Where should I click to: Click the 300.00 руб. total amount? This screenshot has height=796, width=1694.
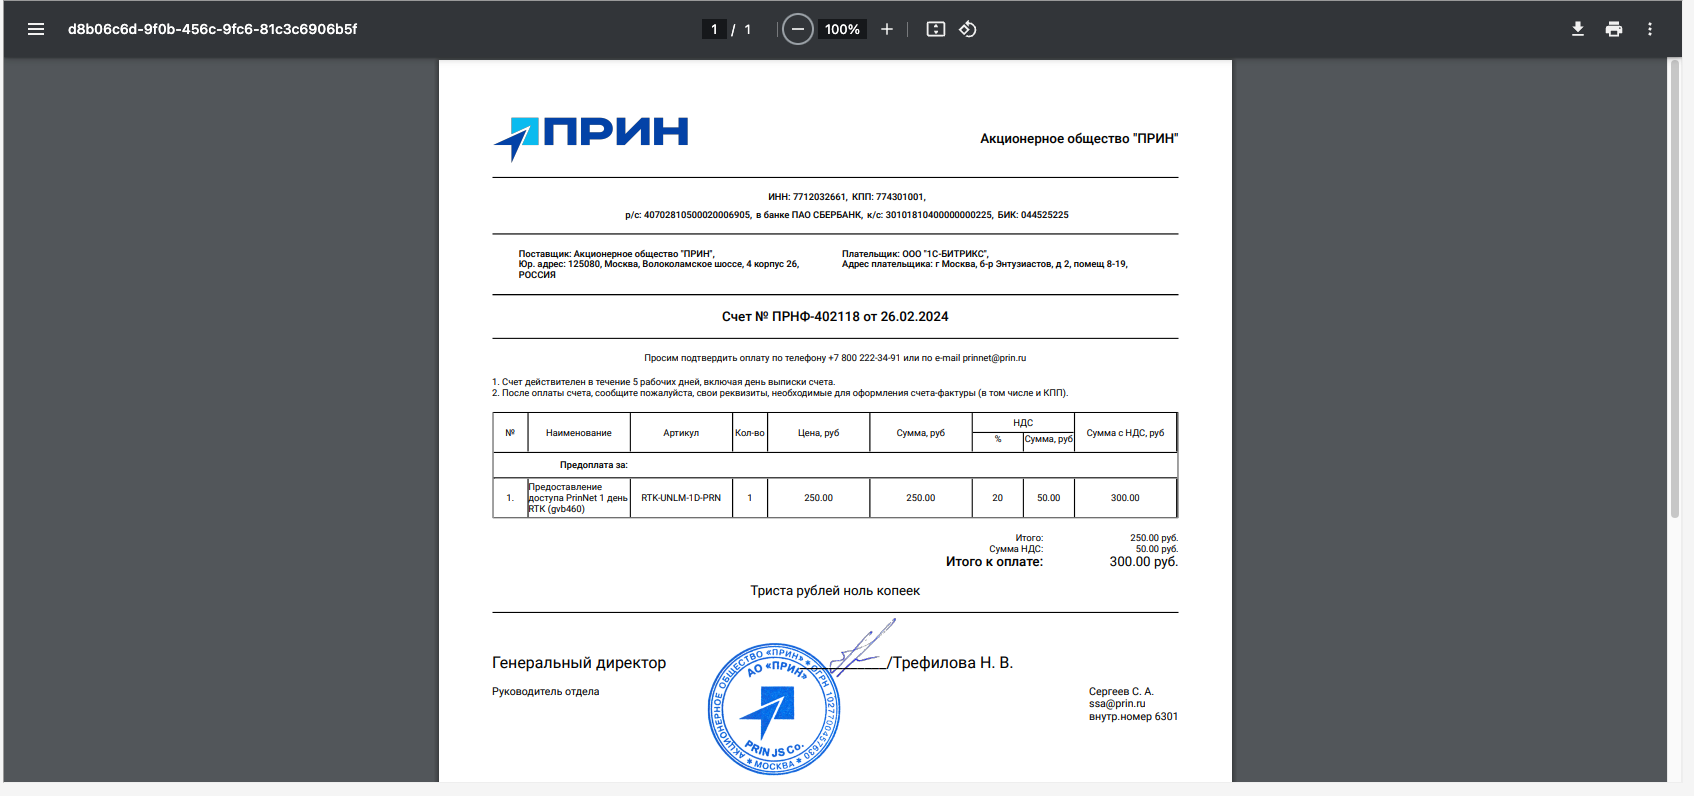(x=1144, y=562)
